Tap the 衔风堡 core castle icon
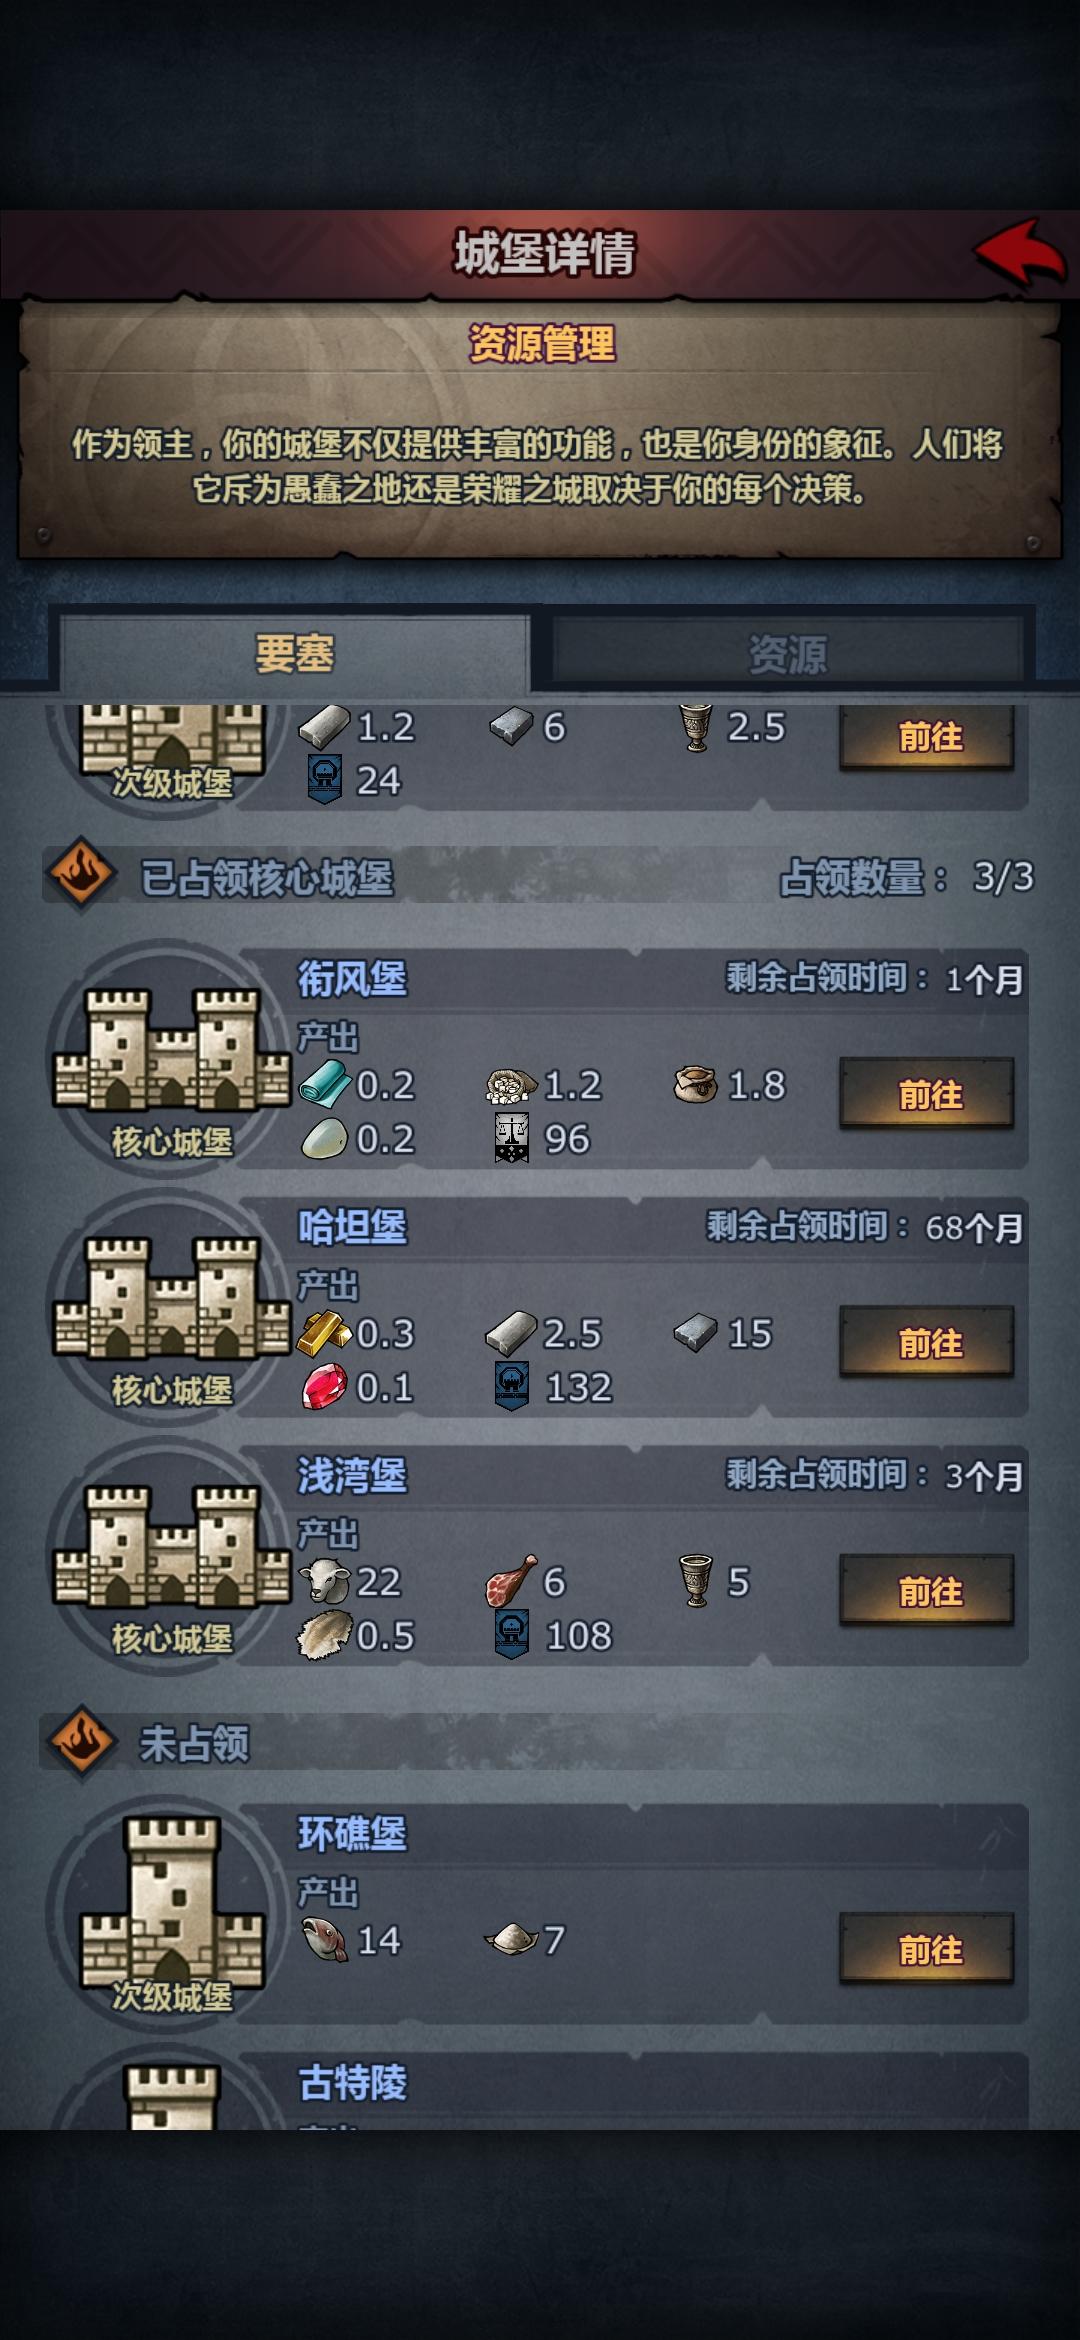 172,1050
